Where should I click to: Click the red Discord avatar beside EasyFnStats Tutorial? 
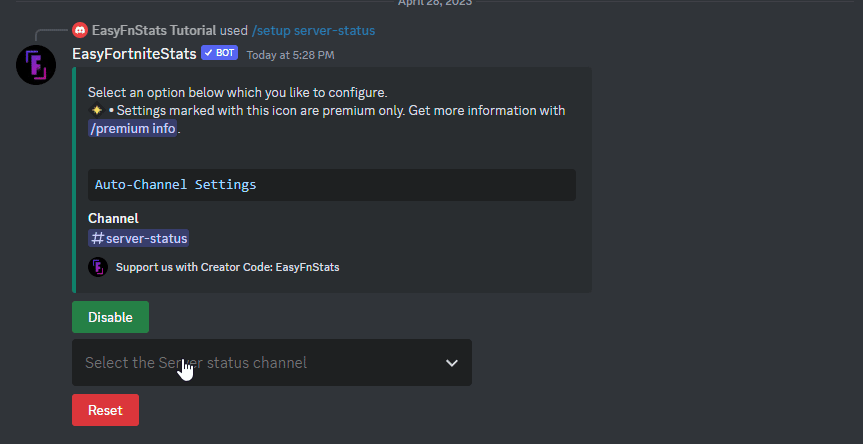pos(80,30)
